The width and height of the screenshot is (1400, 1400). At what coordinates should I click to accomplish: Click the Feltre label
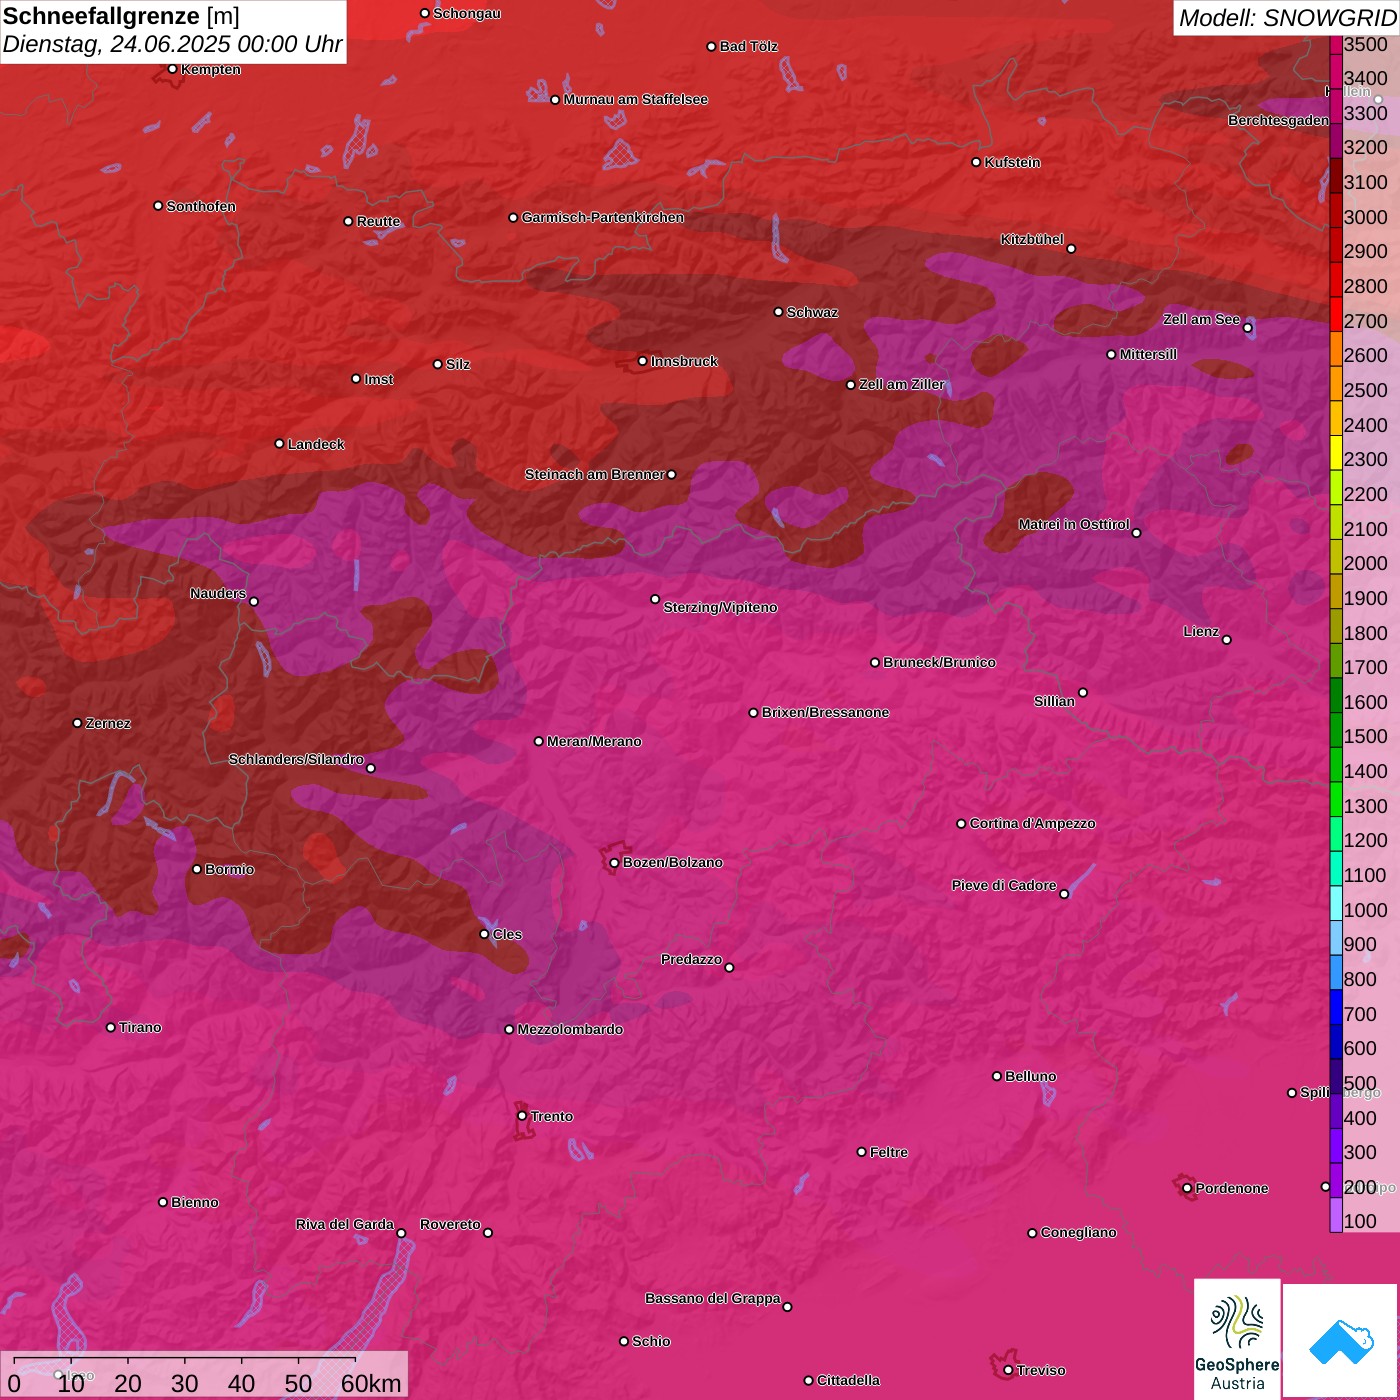(888, 1152)
